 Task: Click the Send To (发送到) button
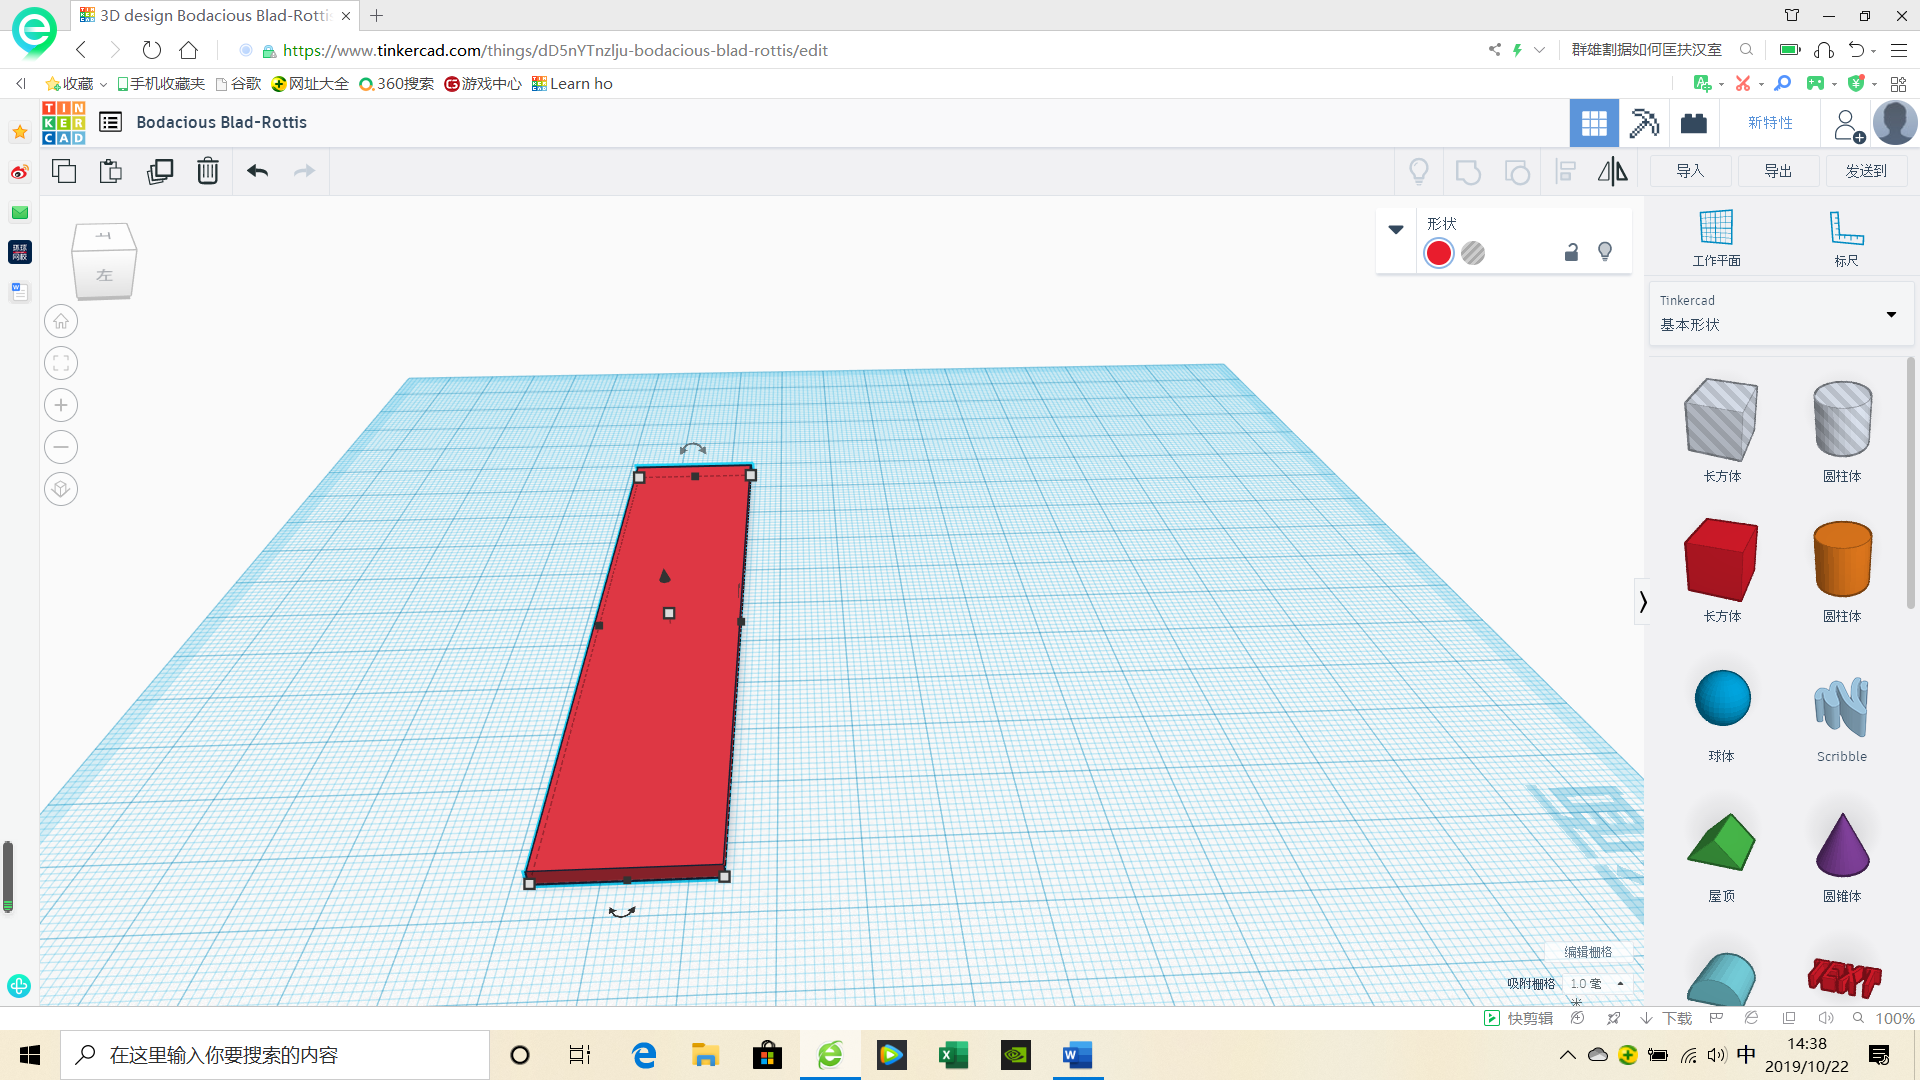tap(1866, 171)
